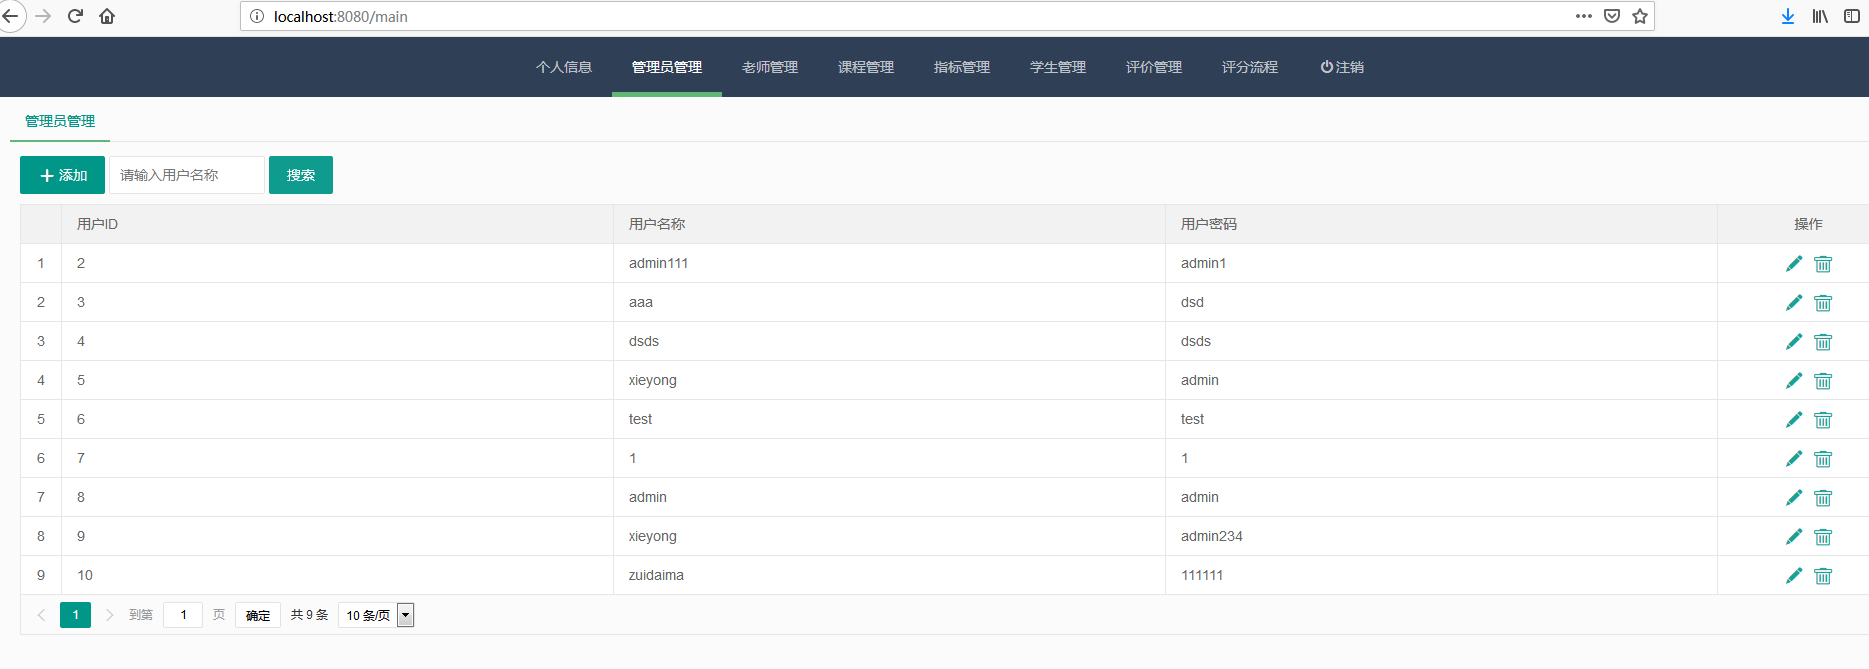Image resolution: width=1869 pixels, height=669 pixels.
Task: Edit the zuidaima user row
Action: (x=1794, y=575)
